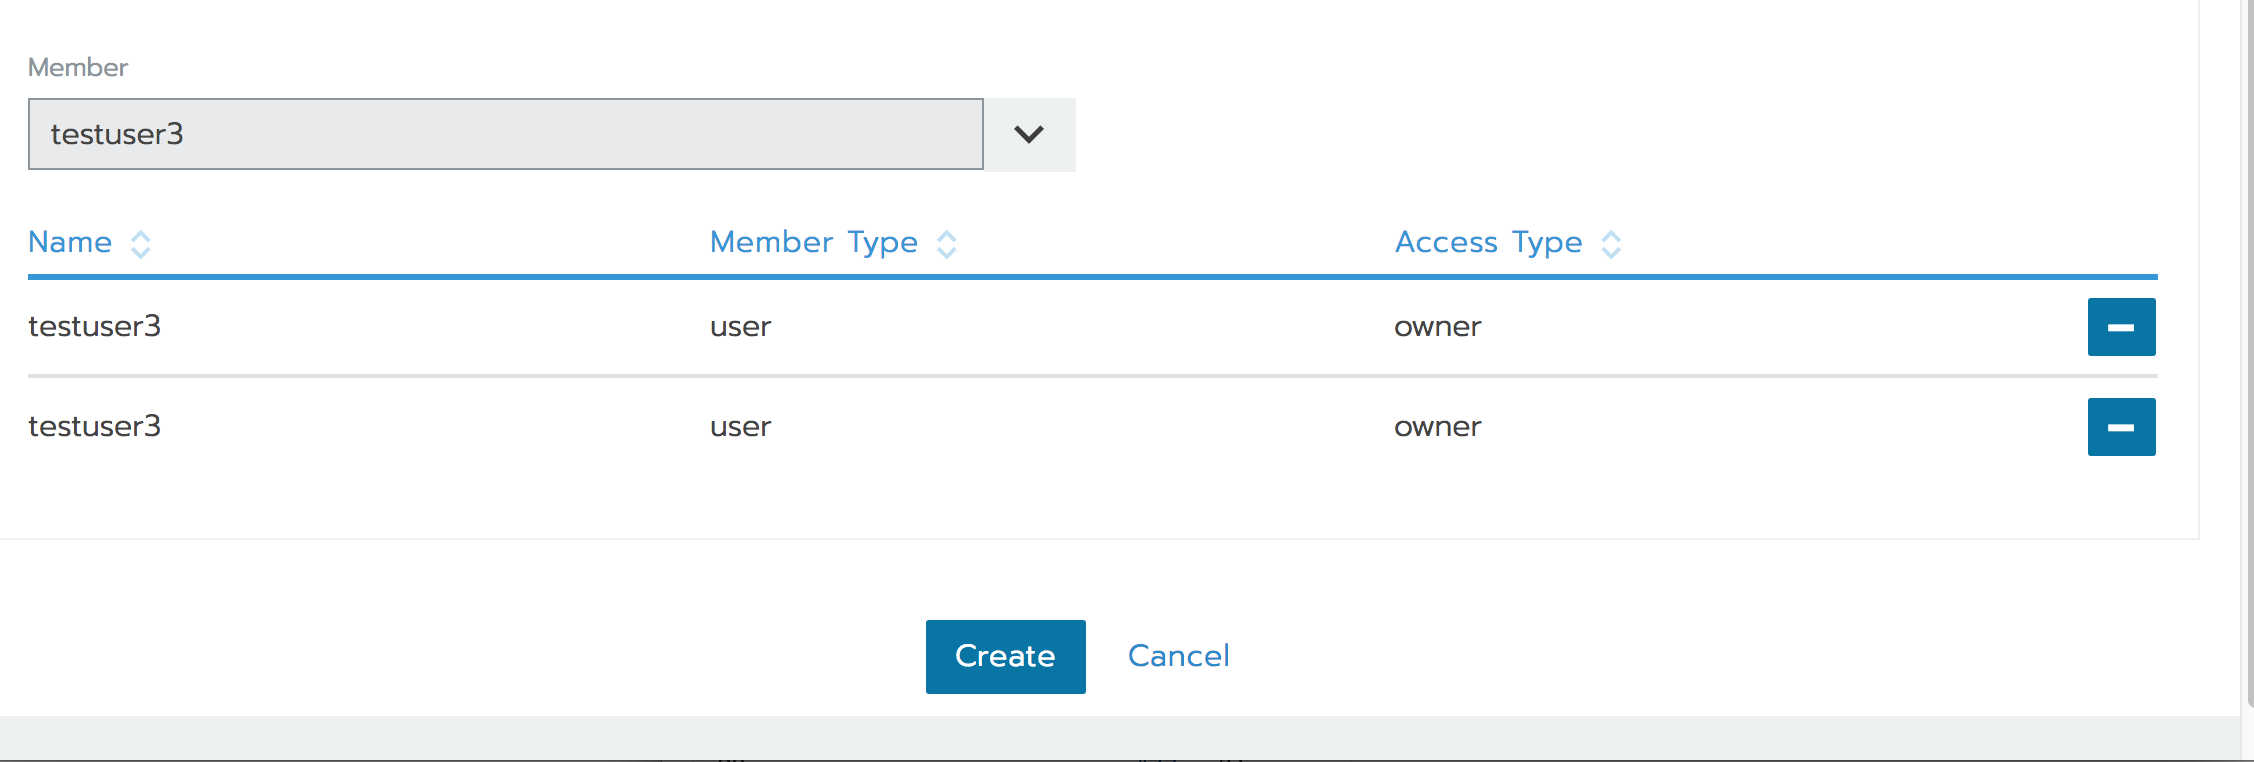Click the Name column sort icon
The width and height of the screenshot is (2254, 762).
coord(140,243)
